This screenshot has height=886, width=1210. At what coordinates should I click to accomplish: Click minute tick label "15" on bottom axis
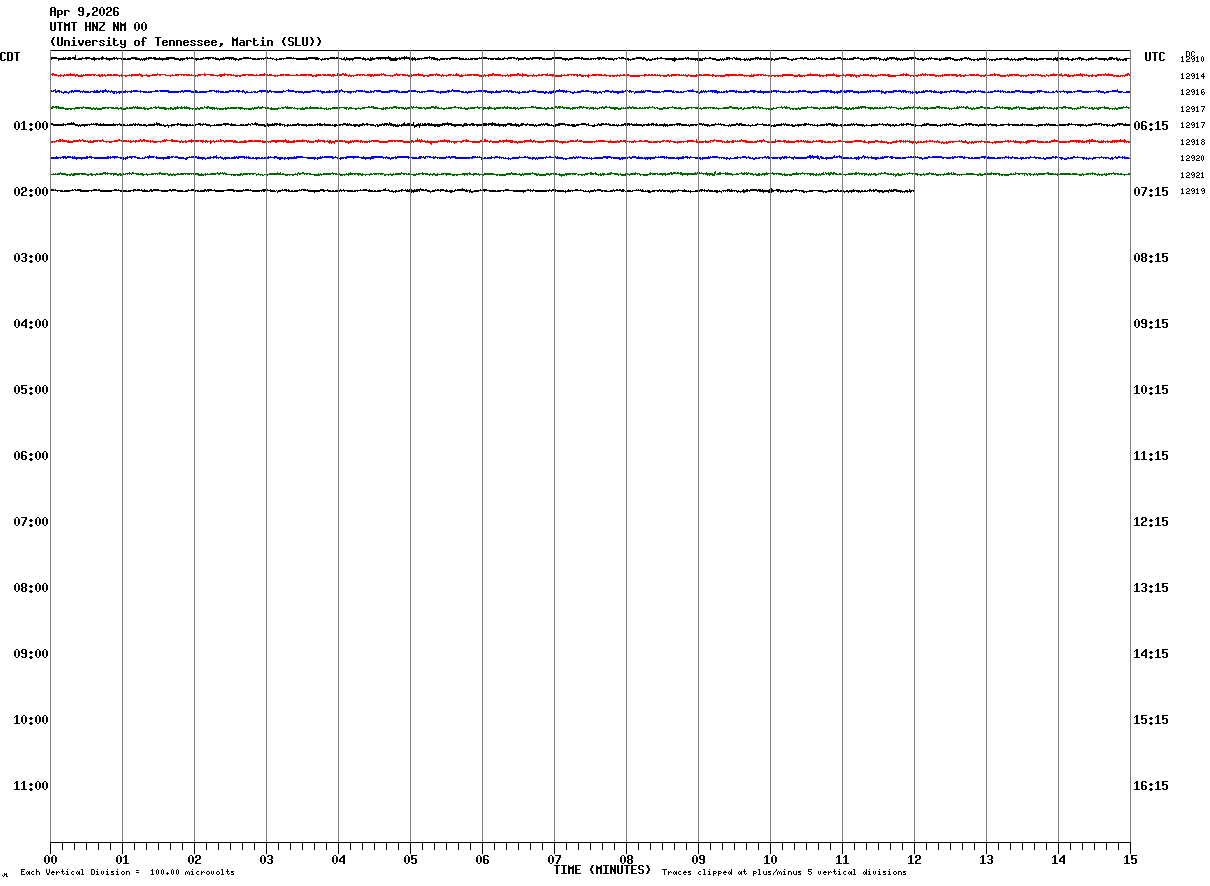(1130, 860)
